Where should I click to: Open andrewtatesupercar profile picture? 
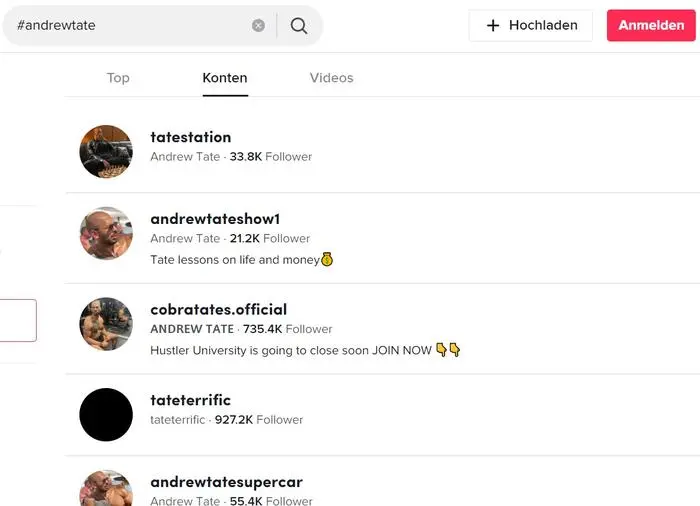point(106,488)
